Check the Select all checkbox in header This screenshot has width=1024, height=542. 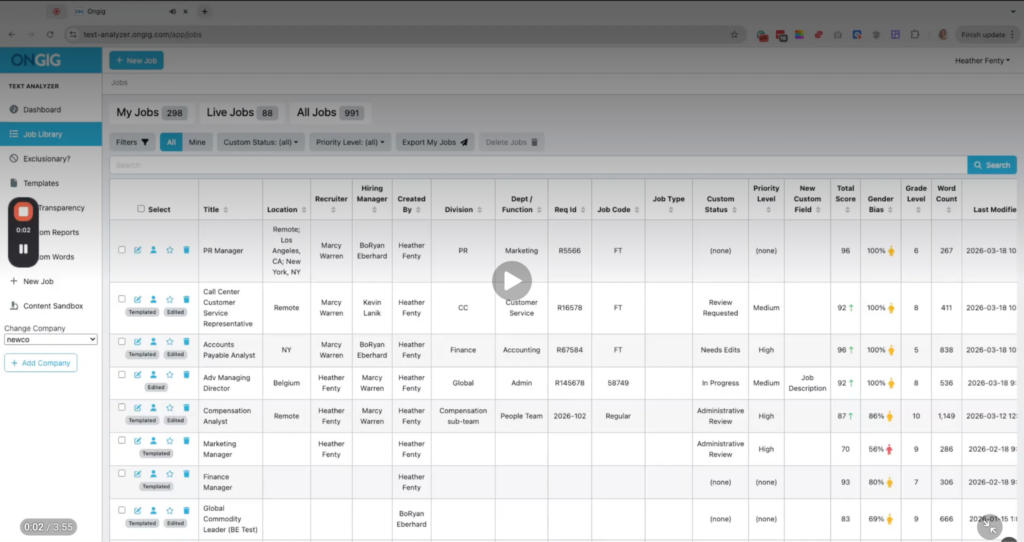141,209
